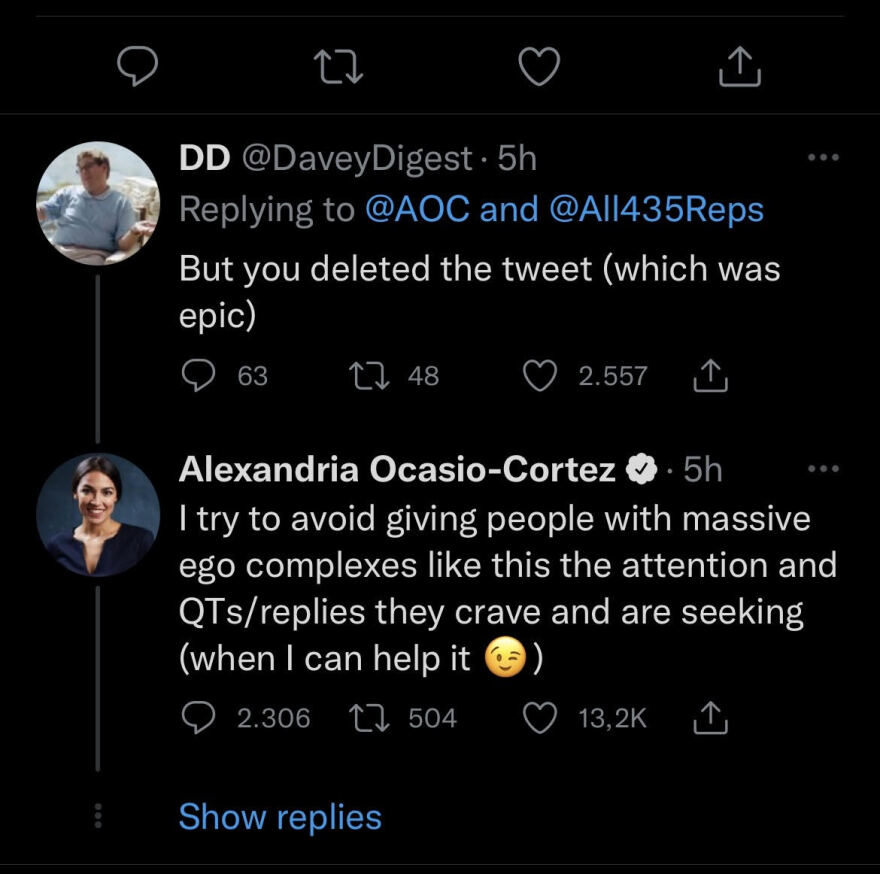The image size is (880, 874).
Task: Open more options for DaveyDigest's tweet
Action: 824,159
